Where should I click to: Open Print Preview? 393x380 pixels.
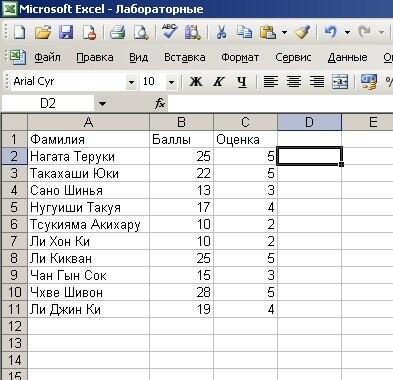pyautogui.click(x=141, y=32)
